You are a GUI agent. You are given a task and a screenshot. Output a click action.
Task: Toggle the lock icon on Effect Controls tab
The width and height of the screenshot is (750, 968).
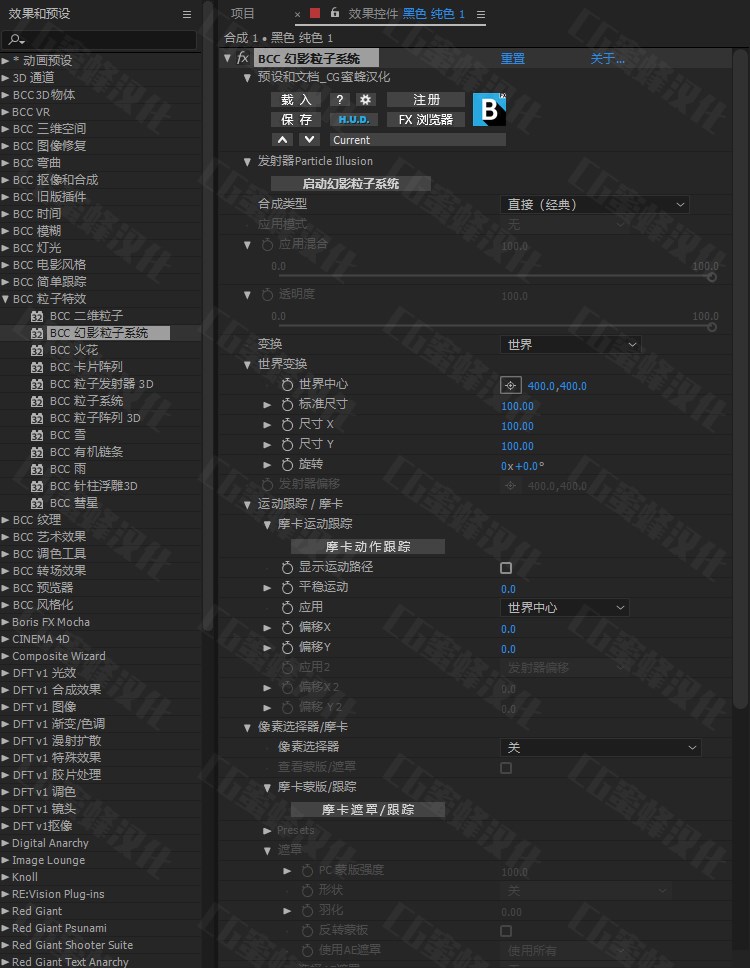(x=335, y=12)
